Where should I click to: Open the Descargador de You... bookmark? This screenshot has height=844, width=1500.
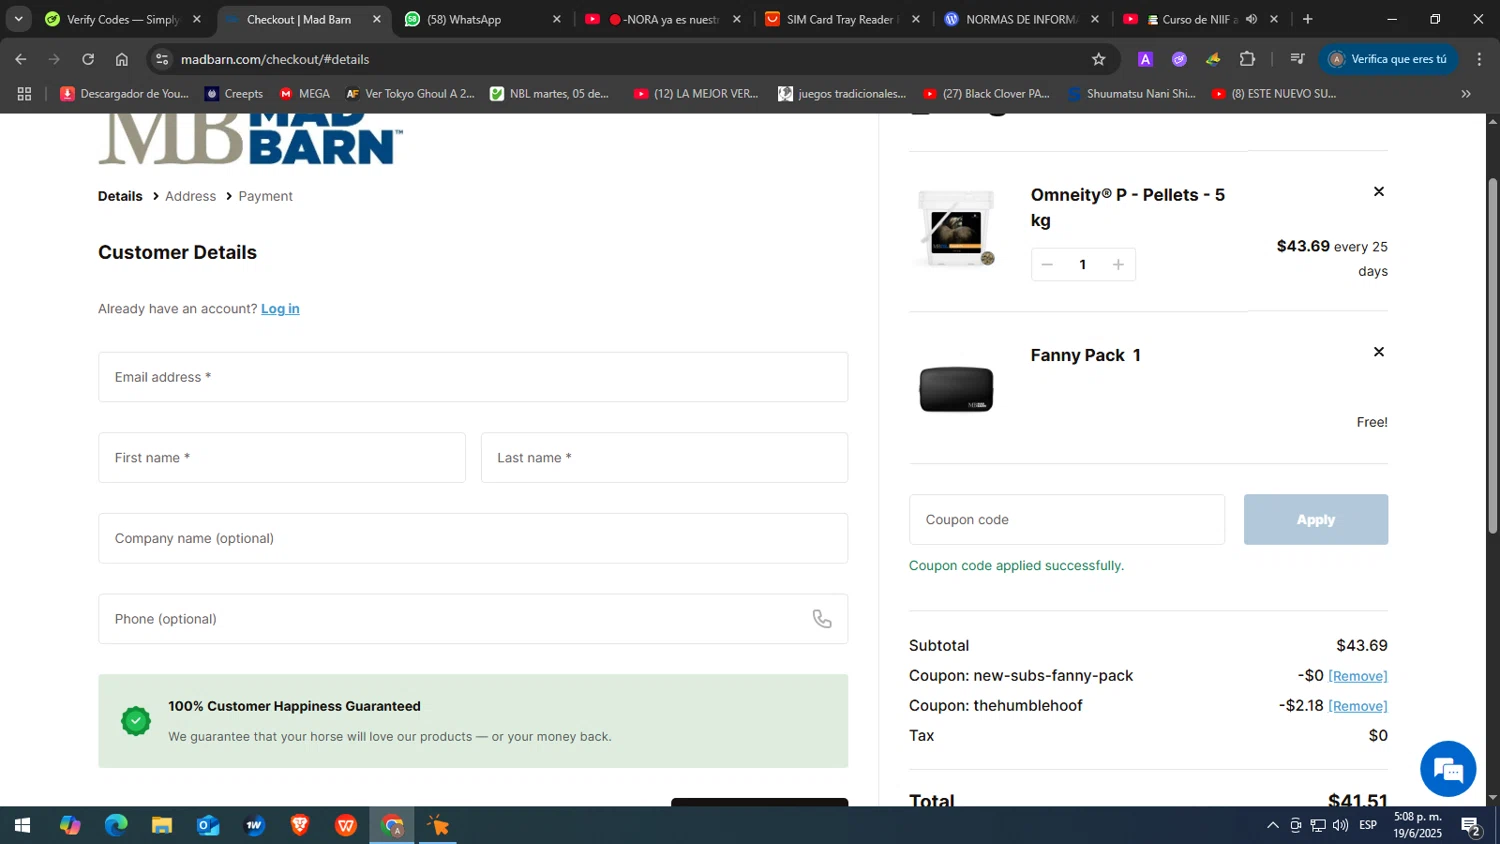pos(124,93)
